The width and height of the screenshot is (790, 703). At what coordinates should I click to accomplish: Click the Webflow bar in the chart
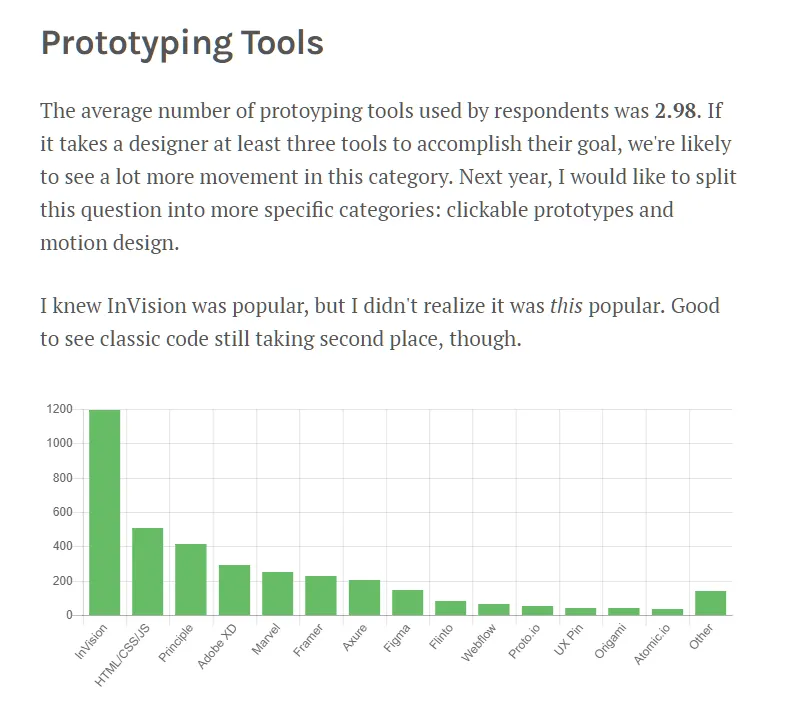pos(494,609)
